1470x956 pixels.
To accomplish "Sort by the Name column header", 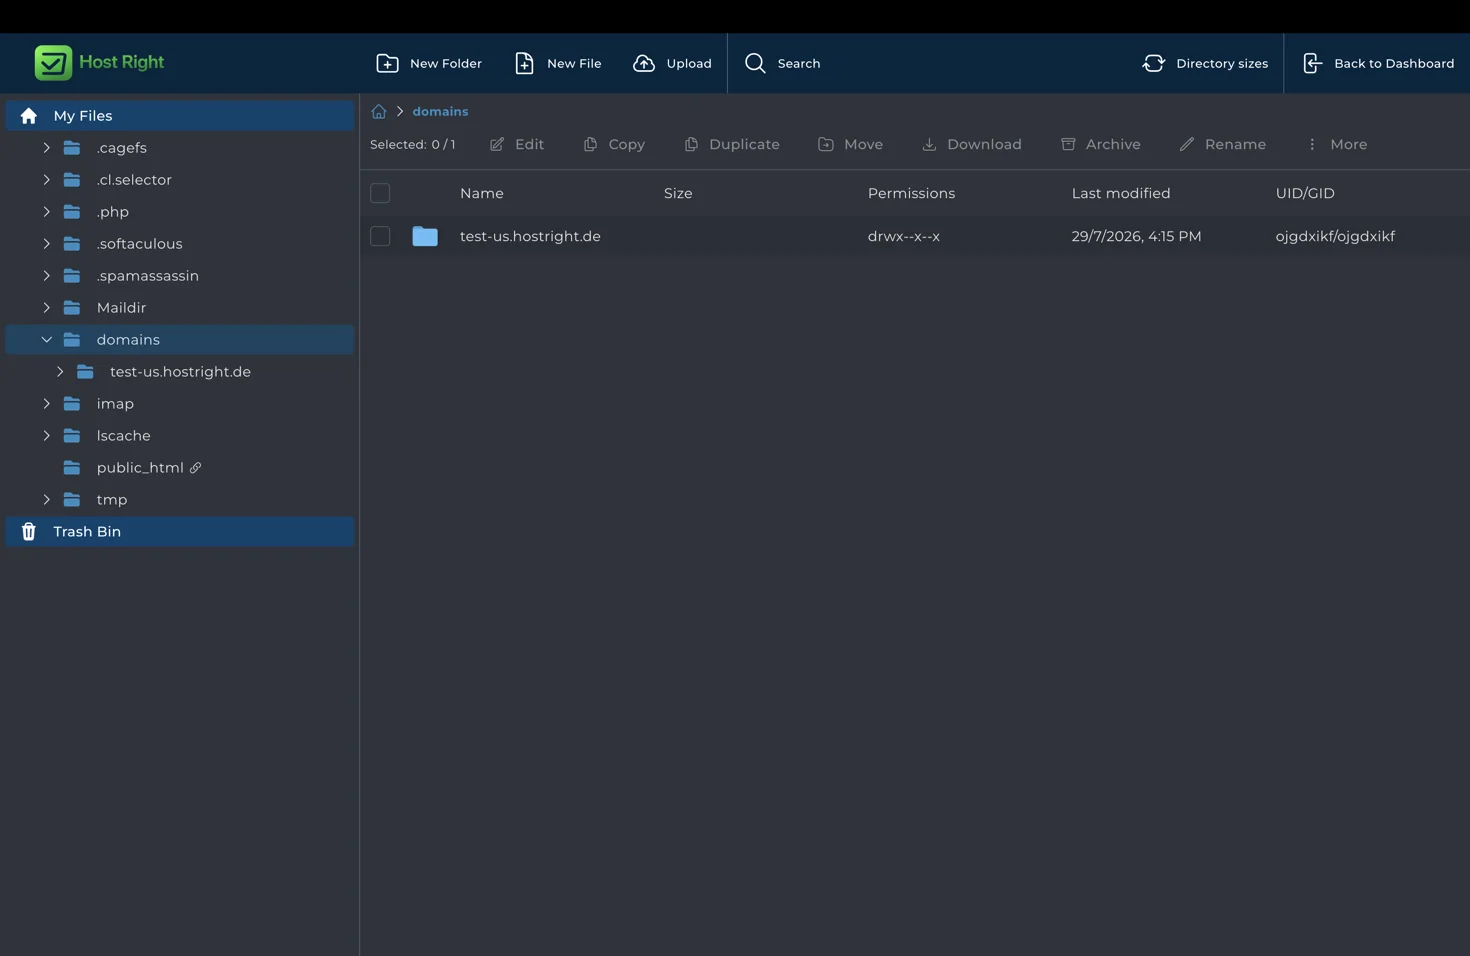I will pos(482,193).
